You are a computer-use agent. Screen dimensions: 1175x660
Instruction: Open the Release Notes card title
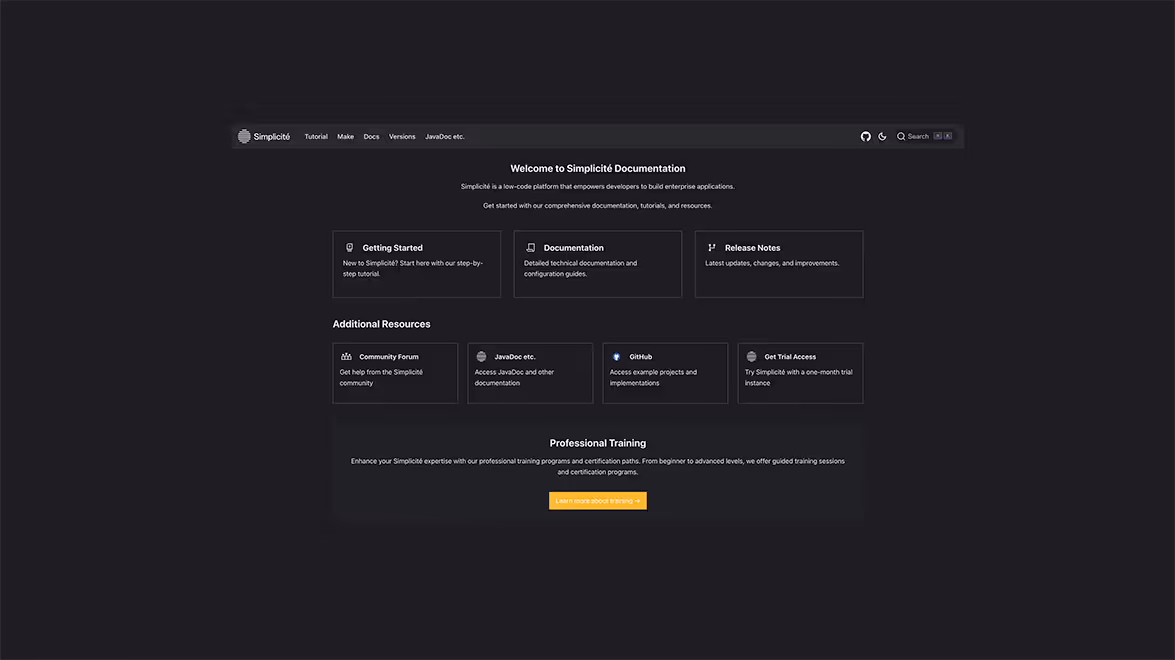tap(752, 248)
